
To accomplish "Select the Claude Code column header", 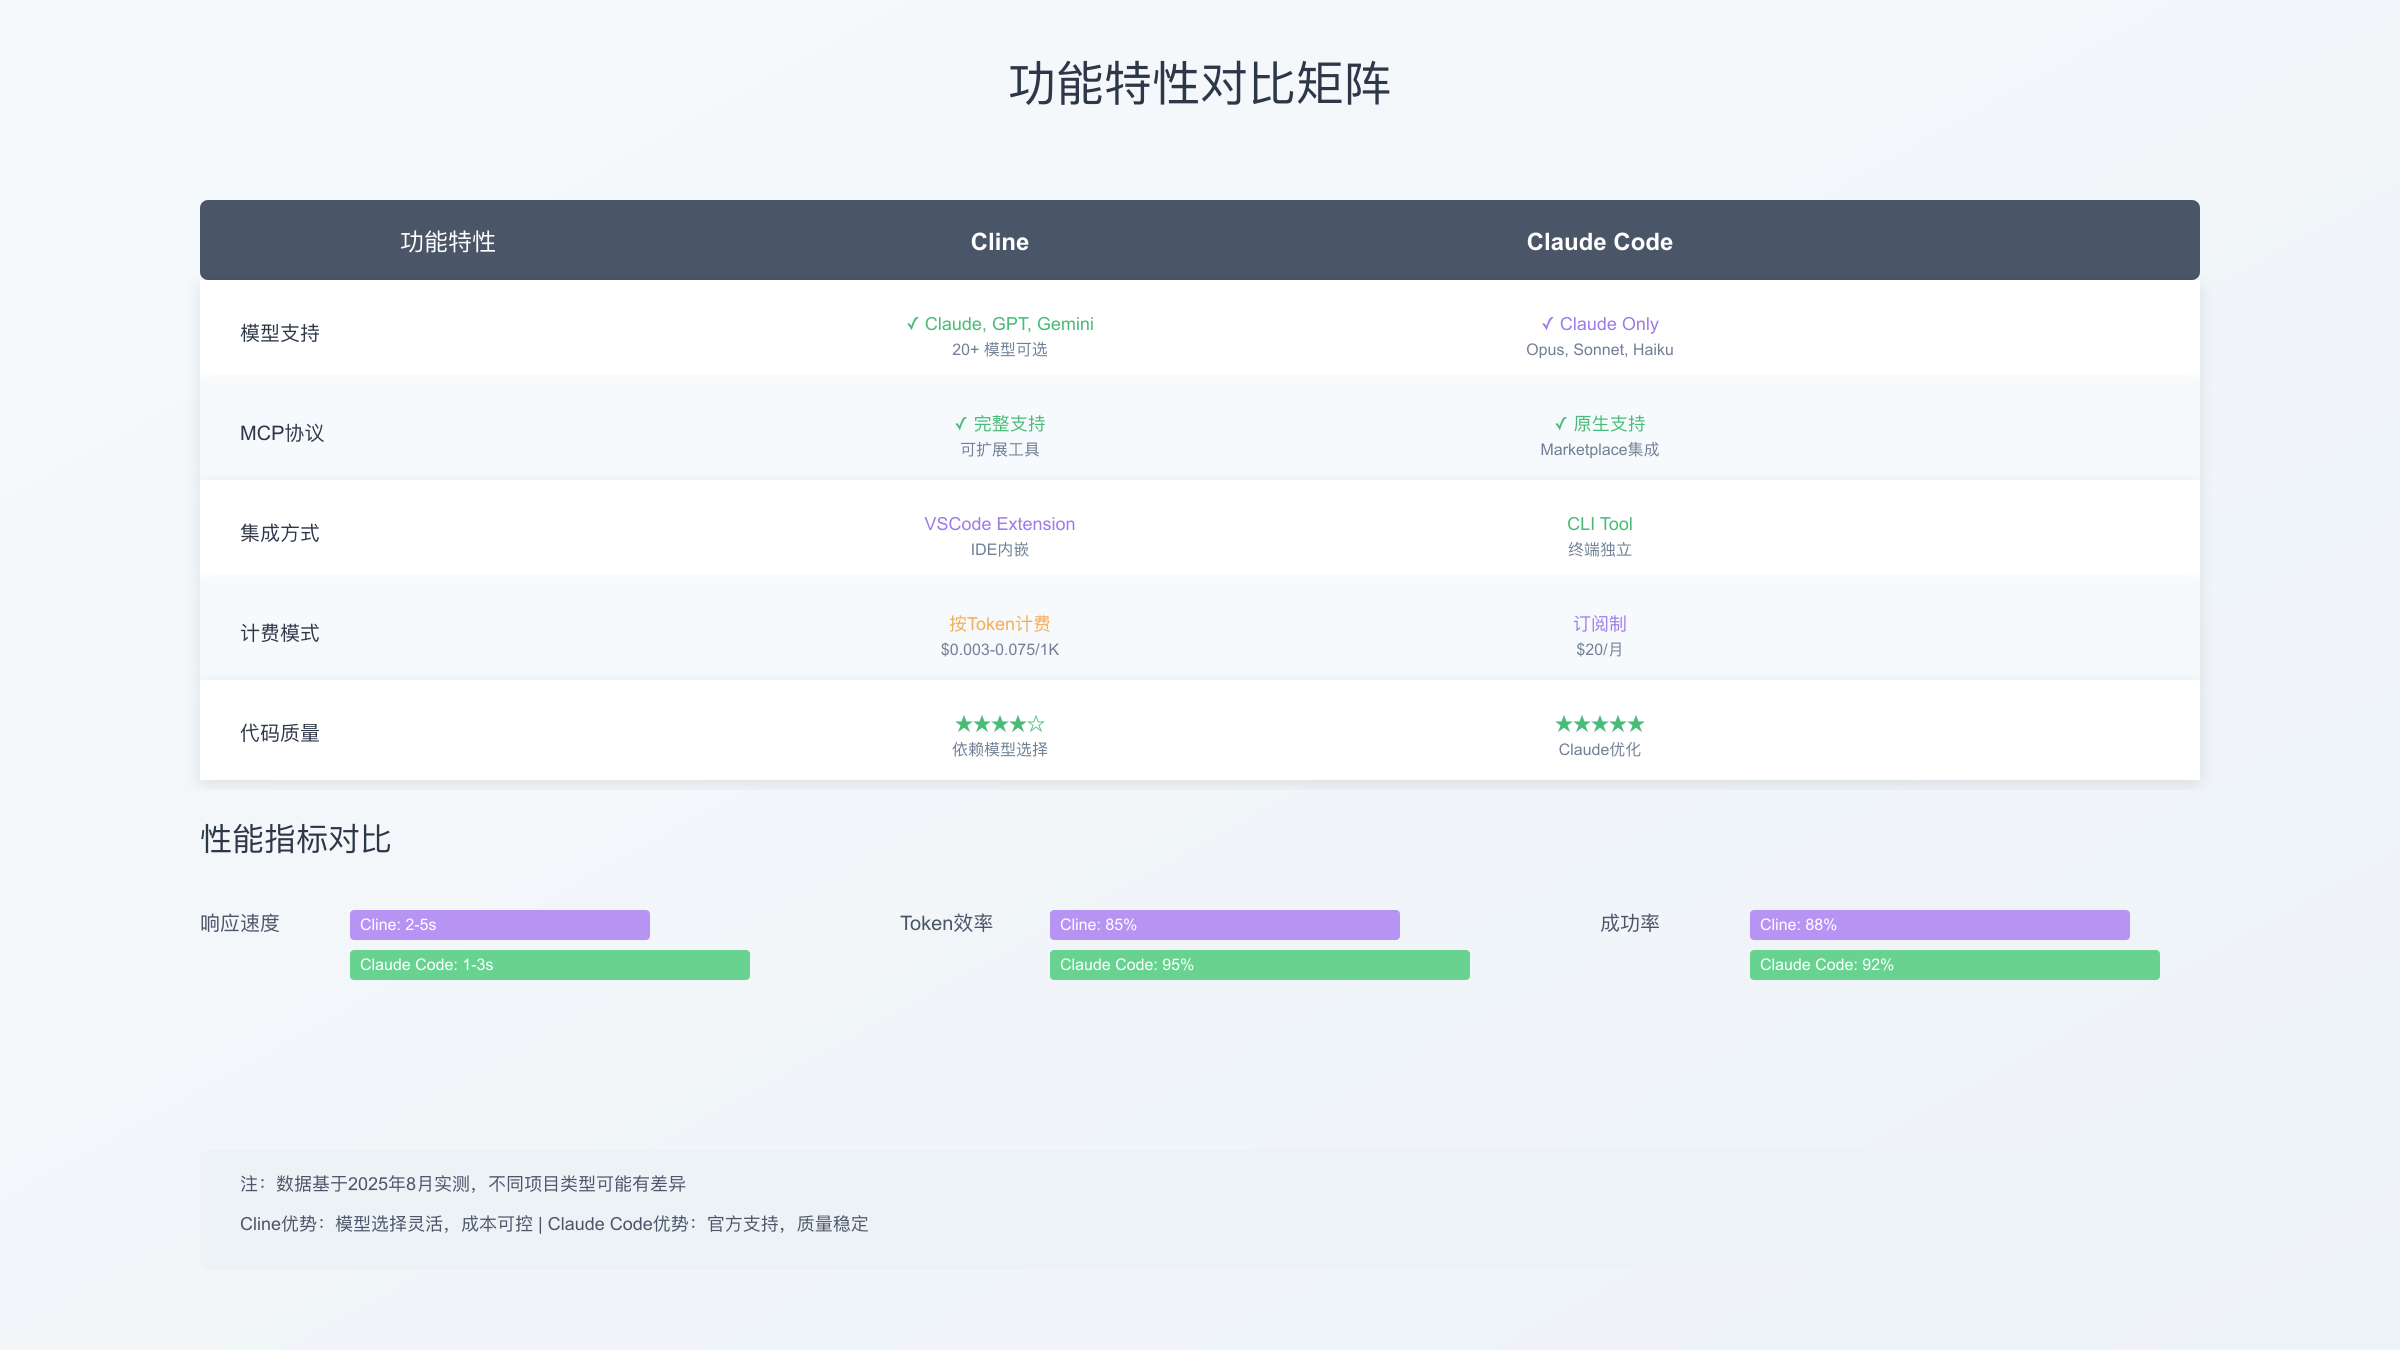I will tap(1600, 242).
